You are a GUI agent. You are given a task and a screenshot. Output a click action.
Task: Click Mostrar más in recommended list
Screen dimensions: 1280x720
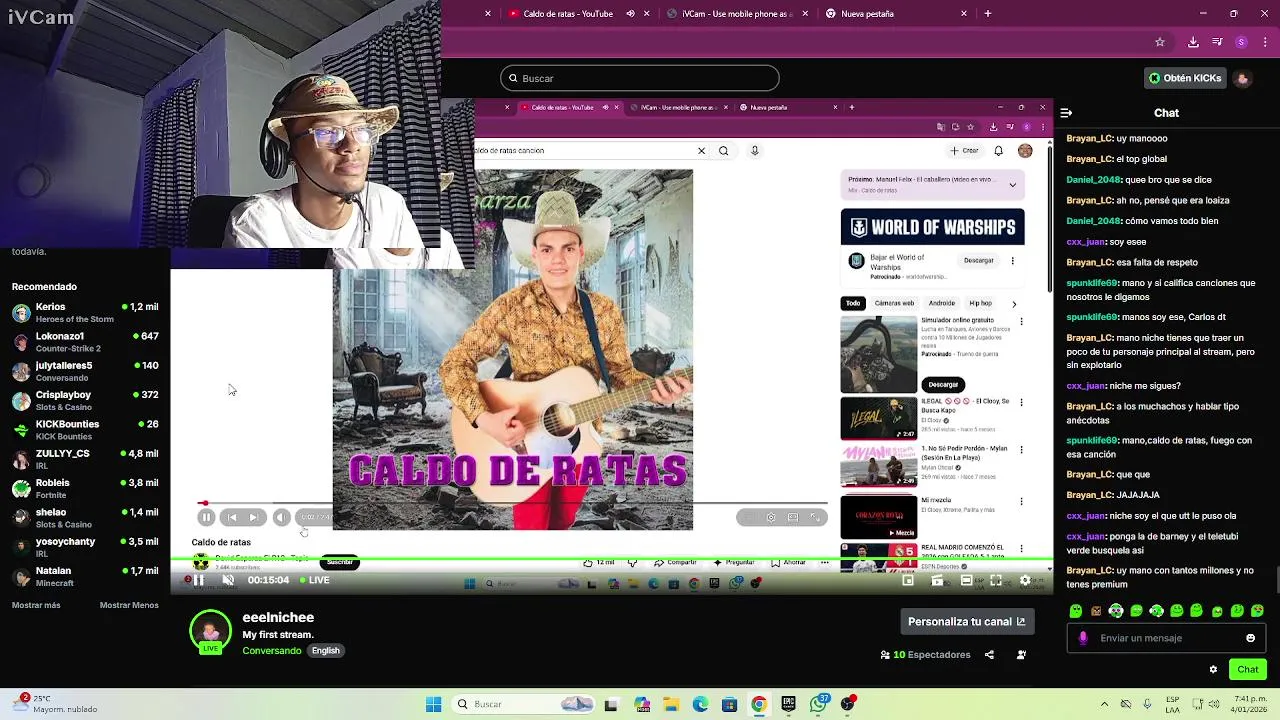(36, 605)
